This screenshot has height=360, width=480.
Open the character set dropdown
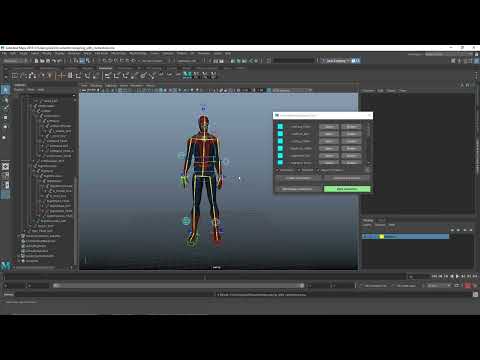375,286
